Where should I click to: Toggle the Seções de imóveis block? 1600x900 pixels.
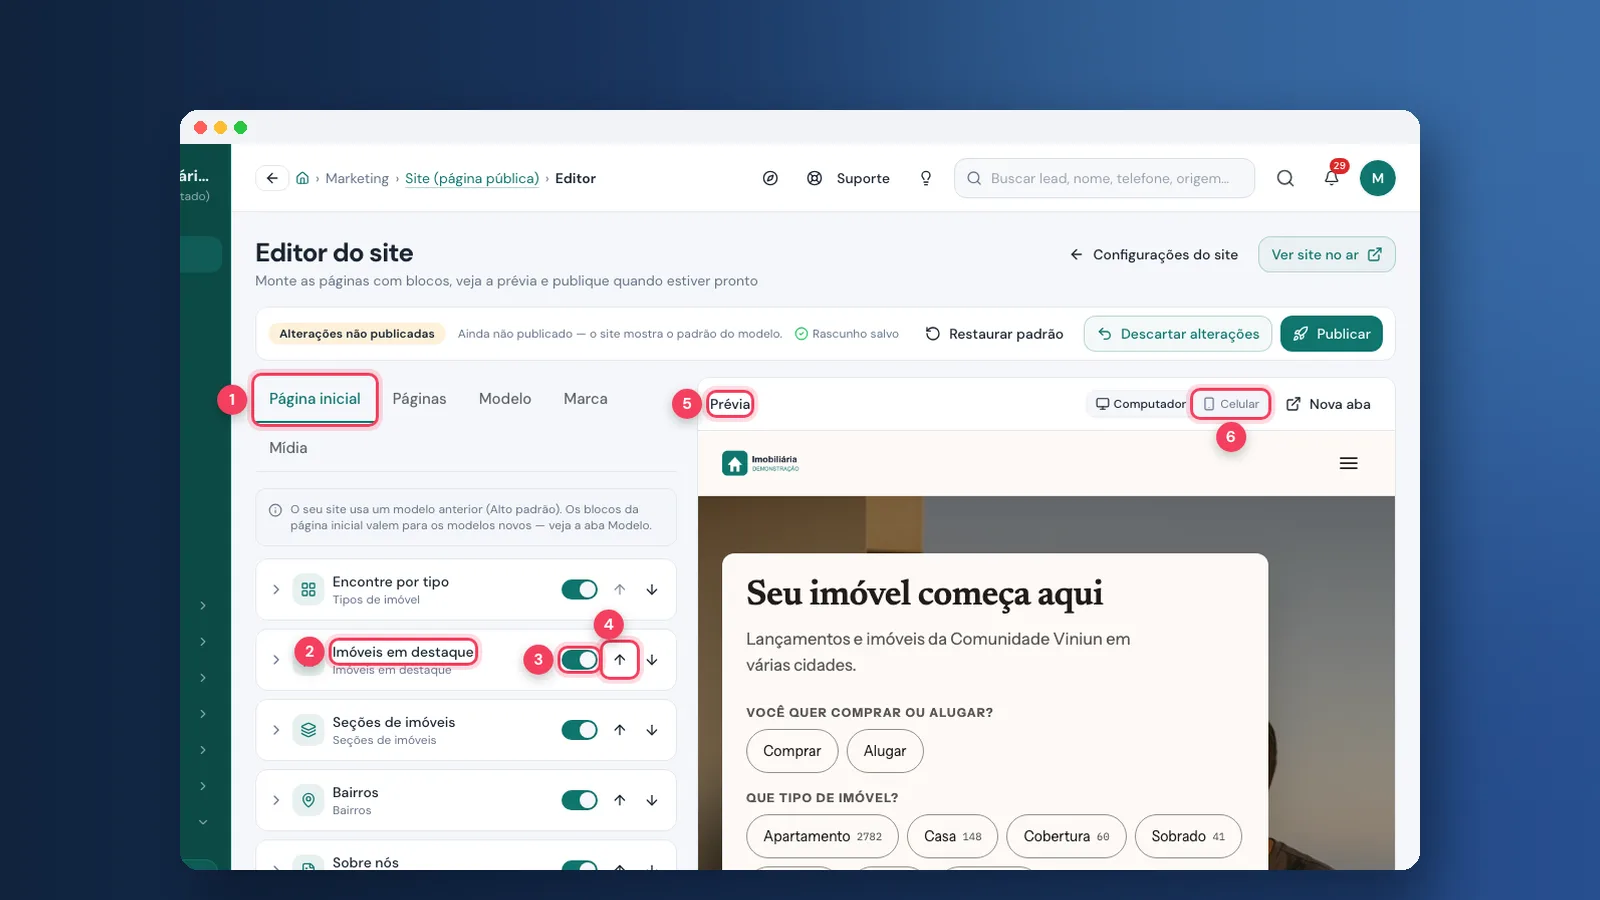point(579,730)
